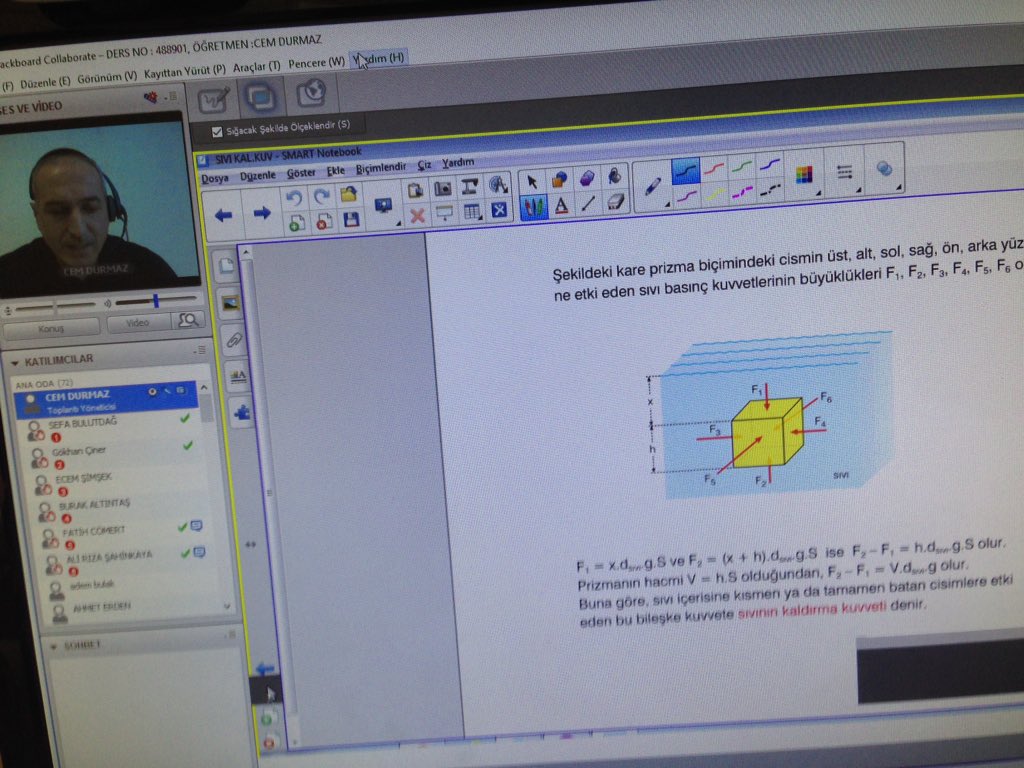Switch to Web Tour mode
The image size is (1024, 768).
point(312,93)
